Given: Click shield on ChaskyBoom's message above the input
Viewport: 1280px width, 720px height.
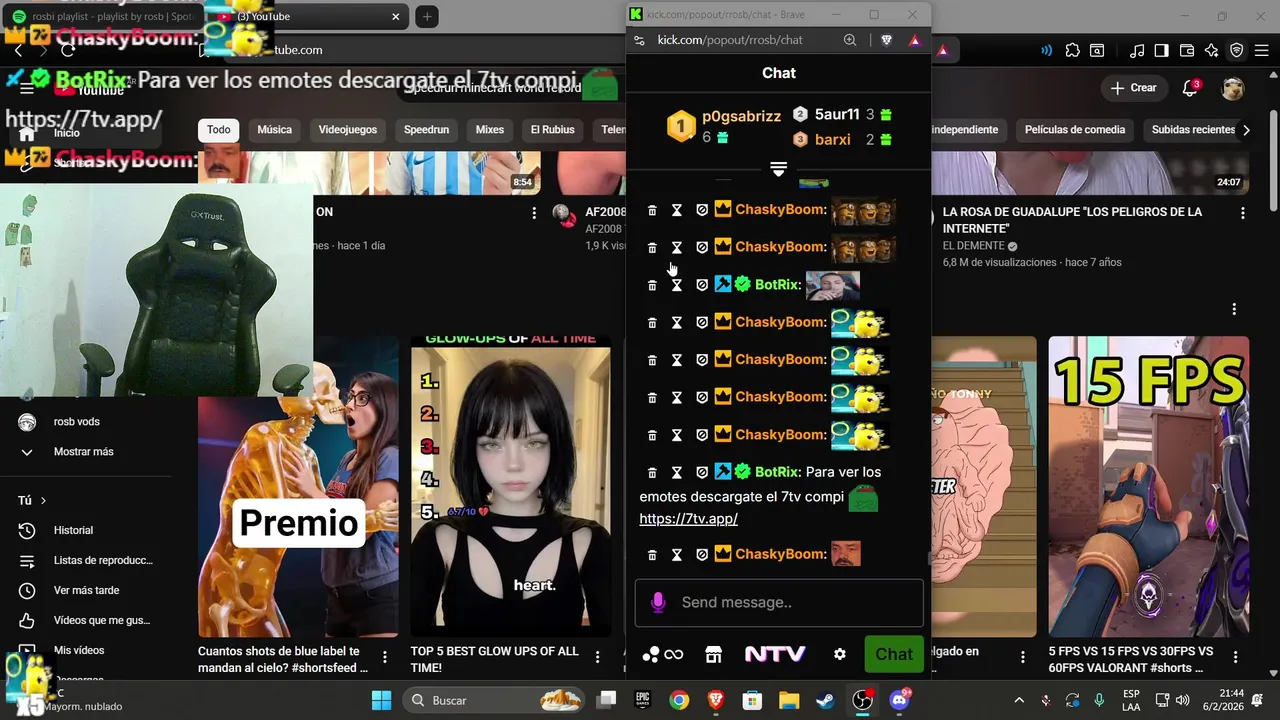Looking at the screenshot, I should [x=702, y=554].
